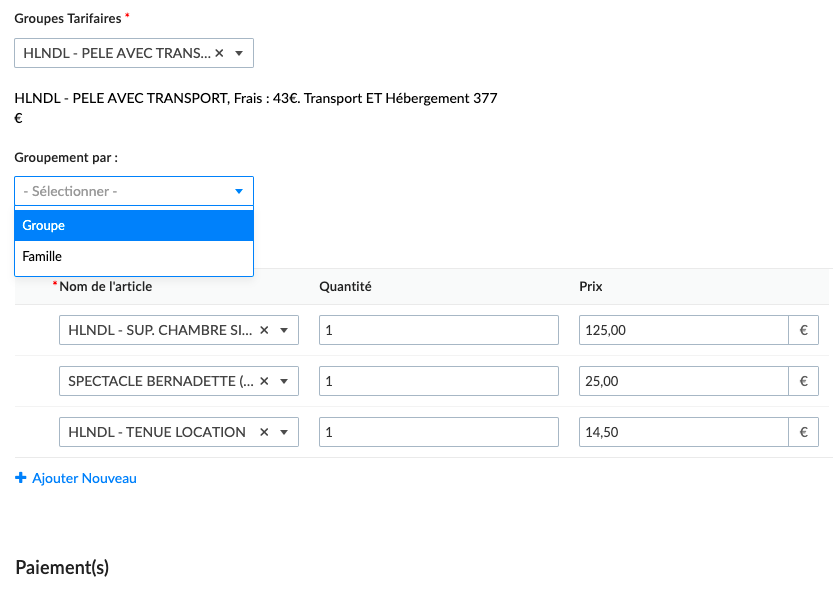Edit the 25,00 price field

(x=683, y=381)
